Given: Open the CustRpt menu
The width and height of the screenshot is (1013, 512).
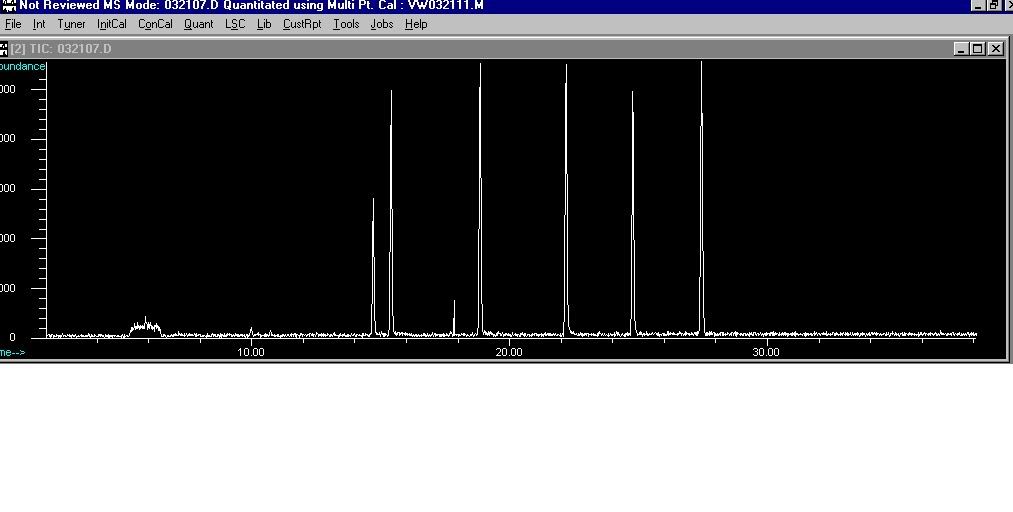Looking at the screenshot, I should (302, 24).
